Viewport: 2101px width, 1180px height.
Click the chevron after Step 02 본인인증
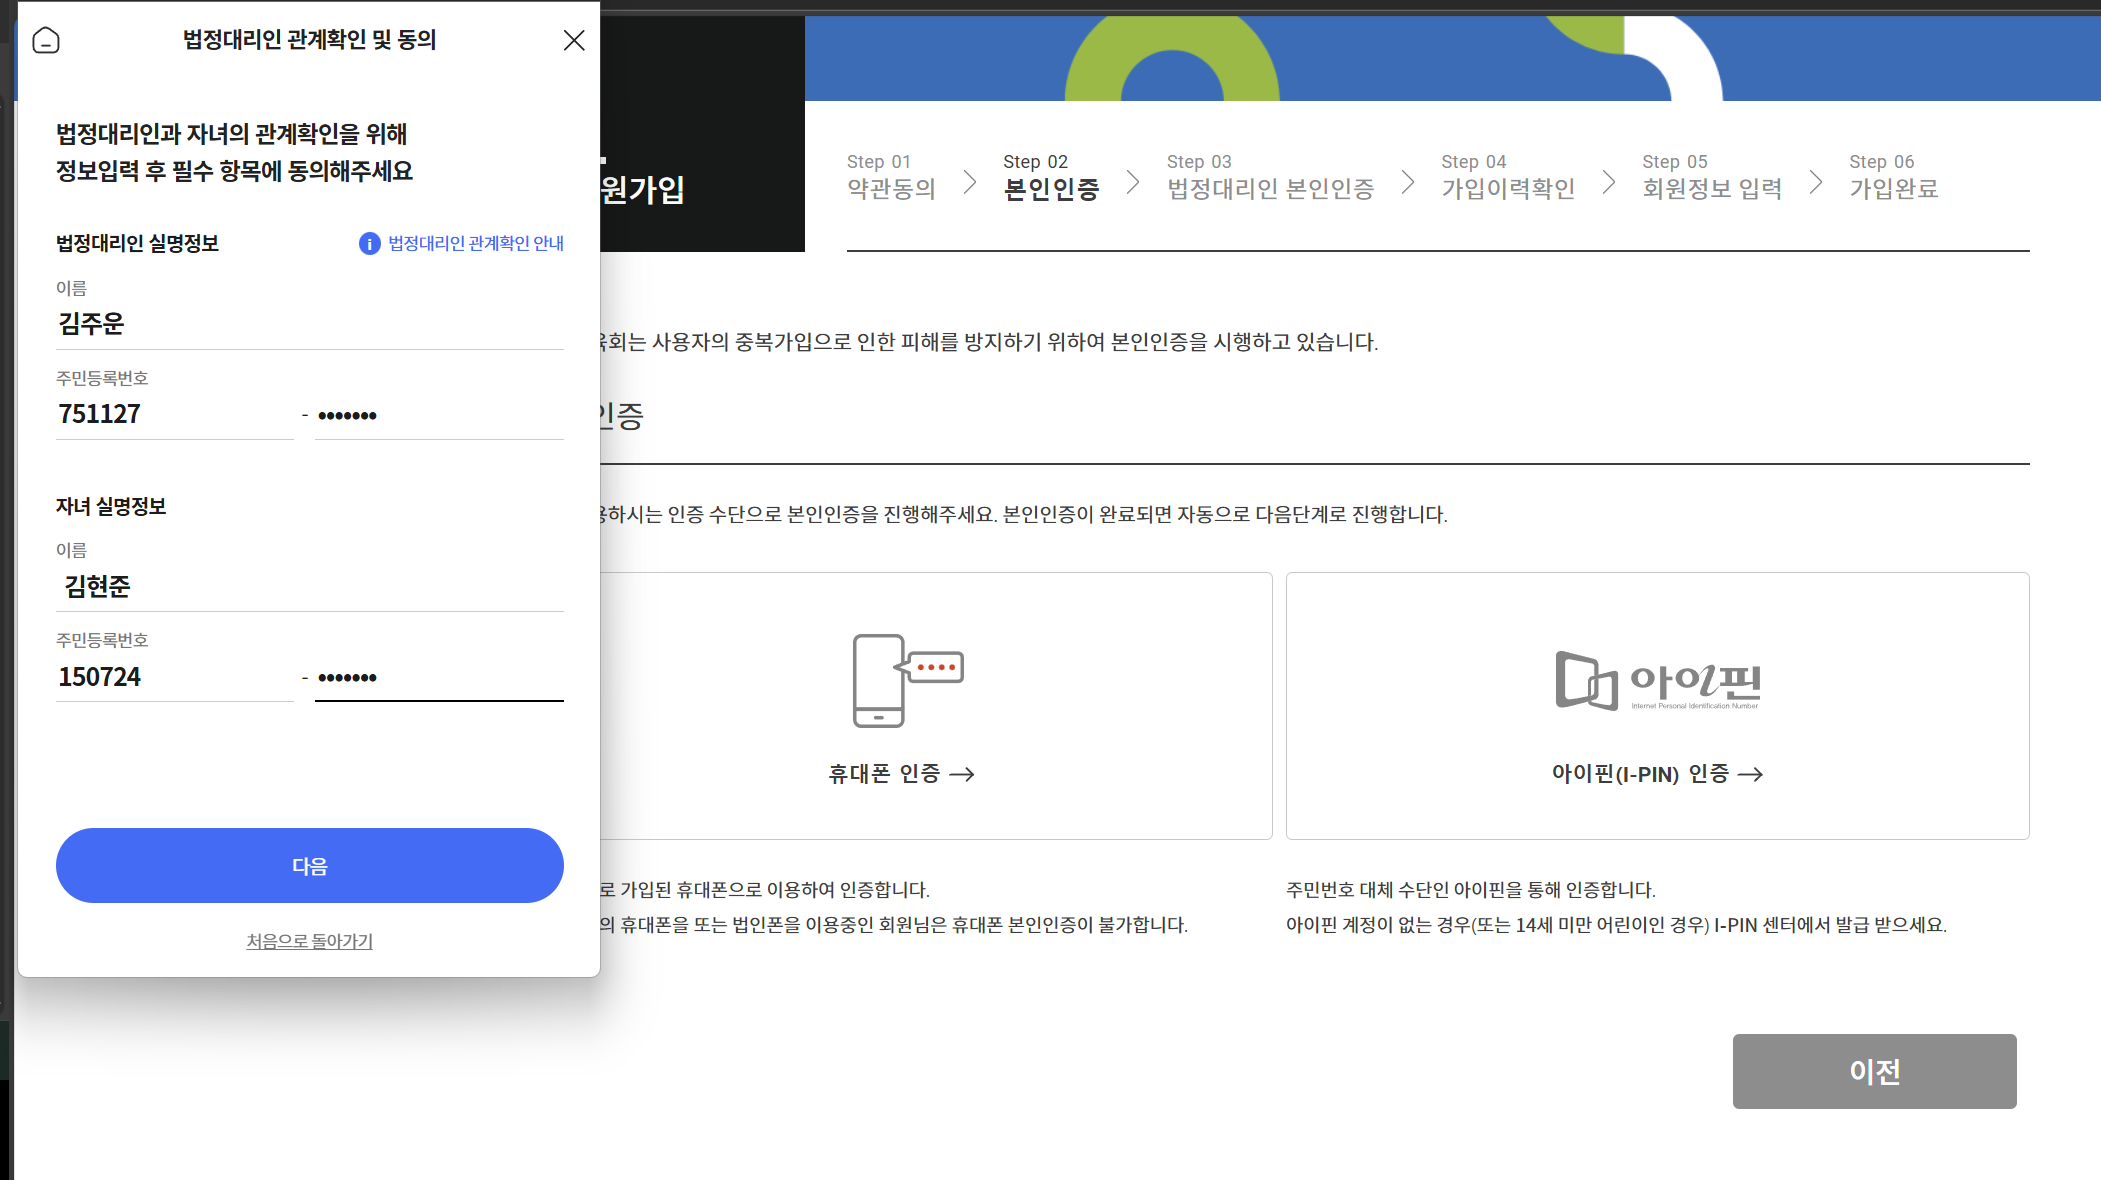click(1133, 182)
